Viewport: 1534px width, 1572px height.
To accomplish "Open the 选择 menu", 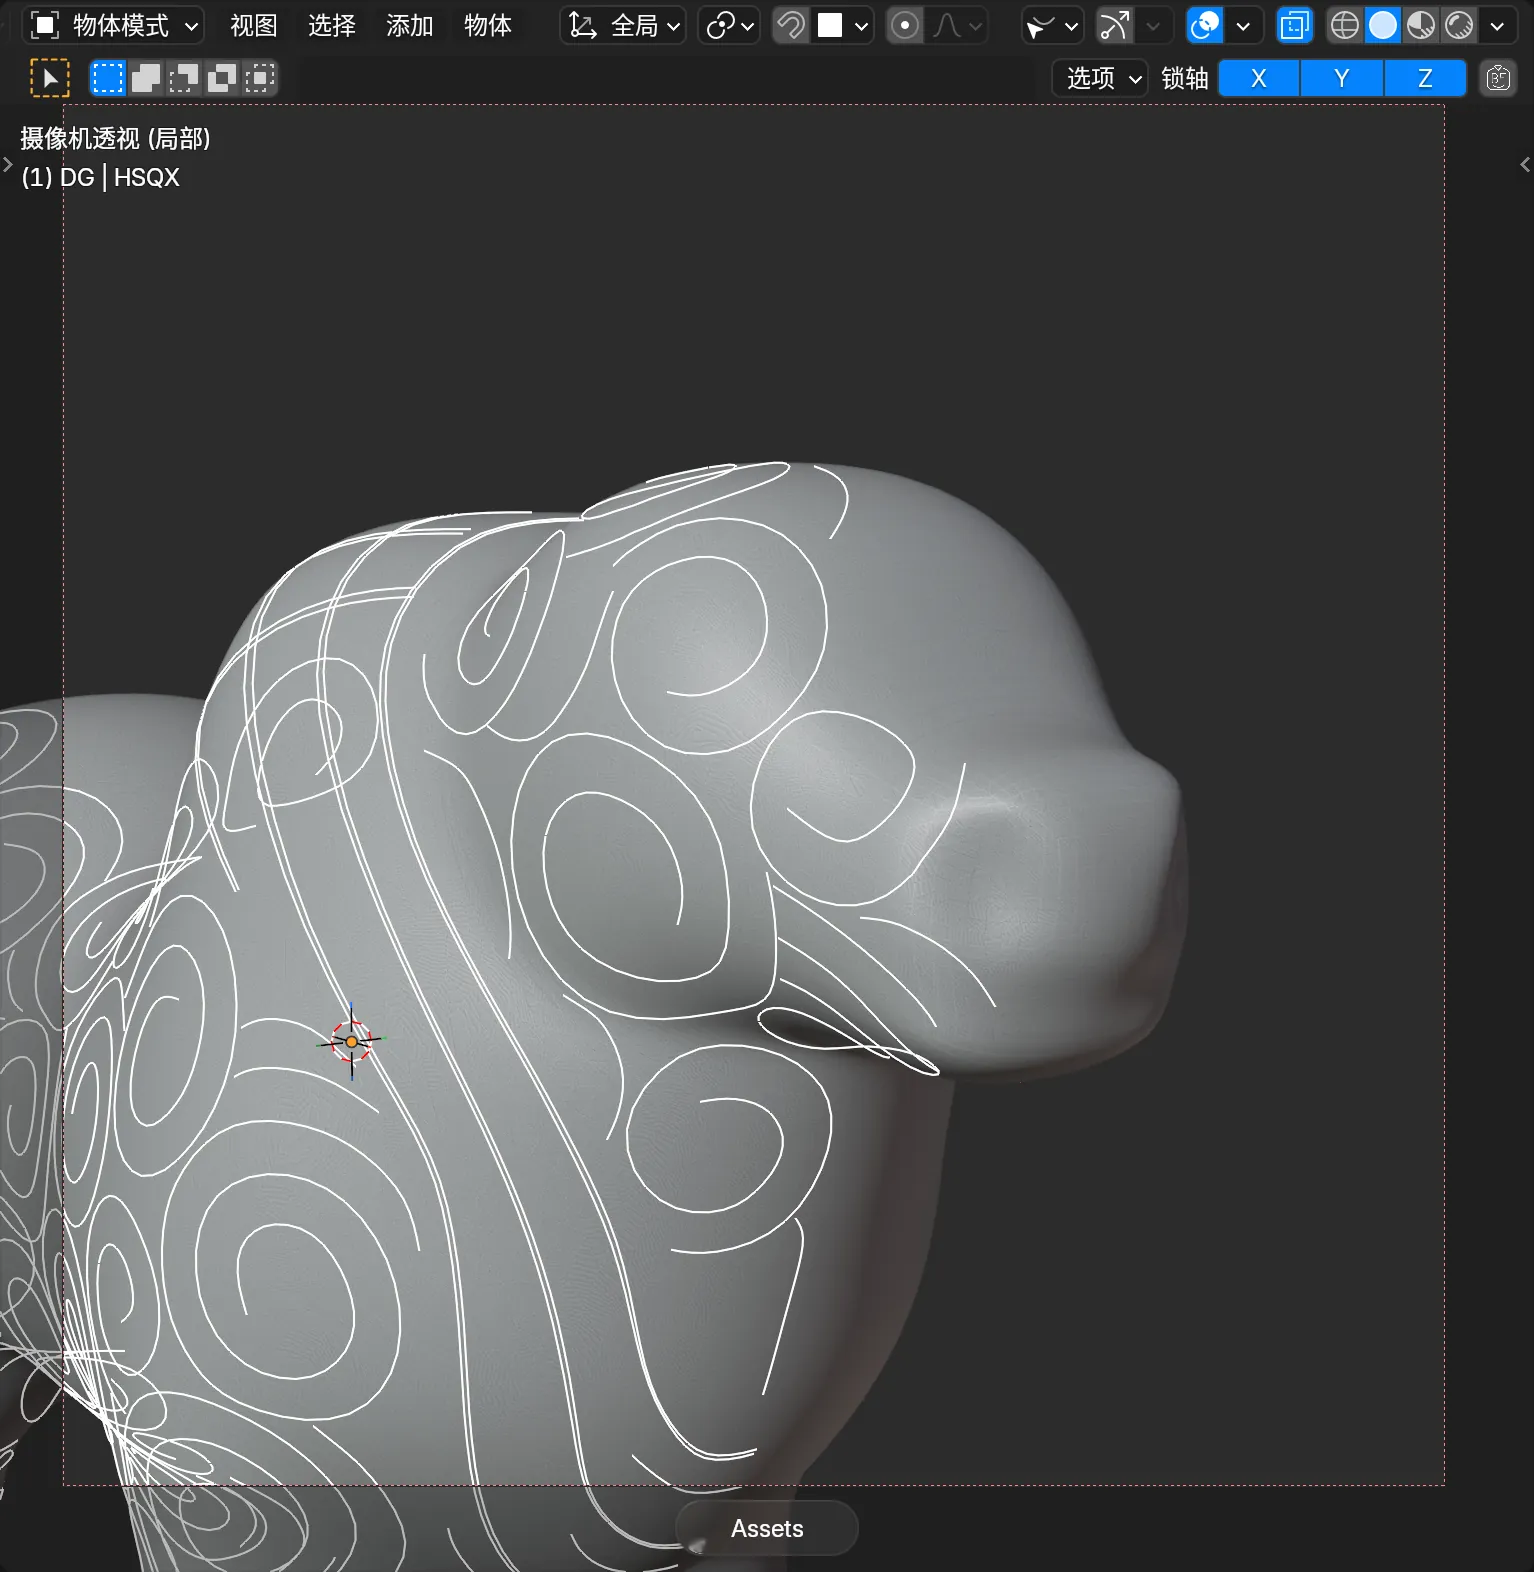I will click(331, 25).
